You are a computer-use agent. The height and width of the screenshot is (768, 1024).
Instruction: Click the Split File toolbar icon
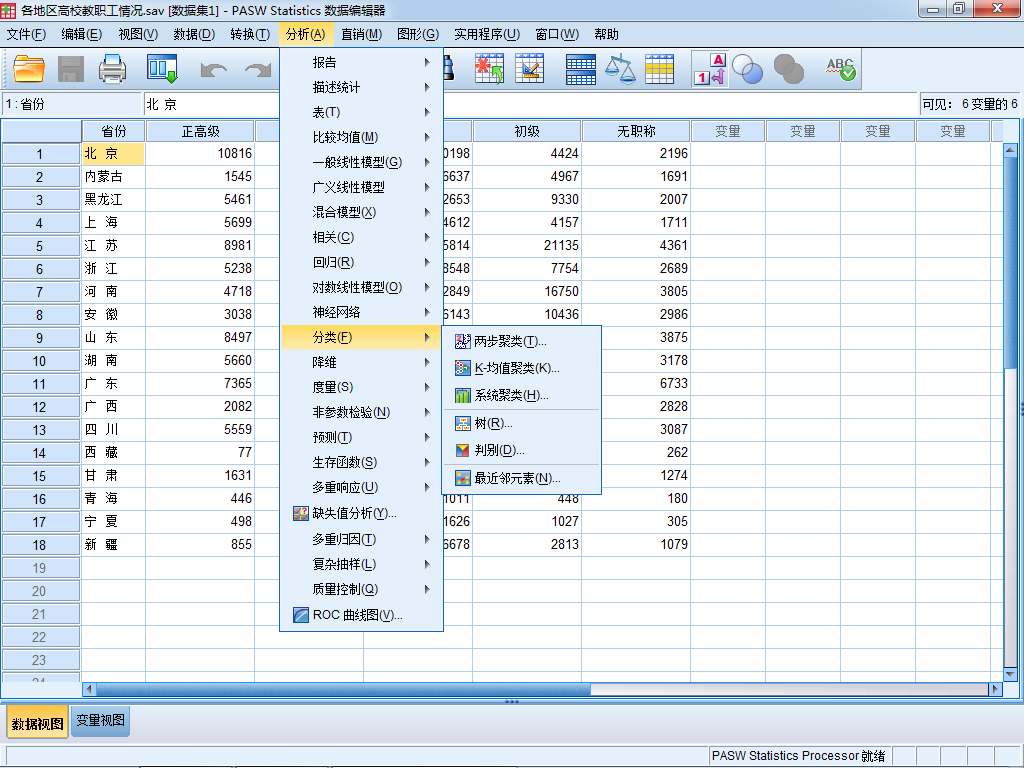point(581,69)
